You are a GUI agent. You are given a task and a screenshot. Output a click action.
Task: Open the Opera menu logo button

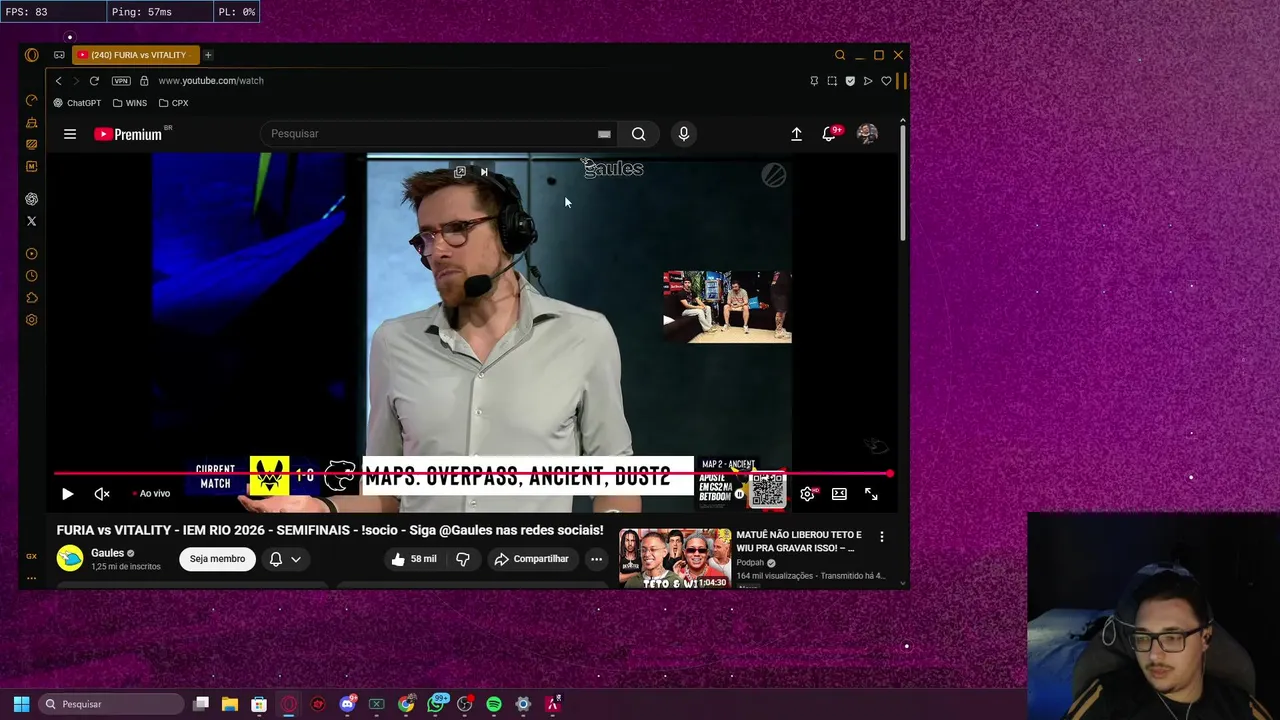coord(32,55)
